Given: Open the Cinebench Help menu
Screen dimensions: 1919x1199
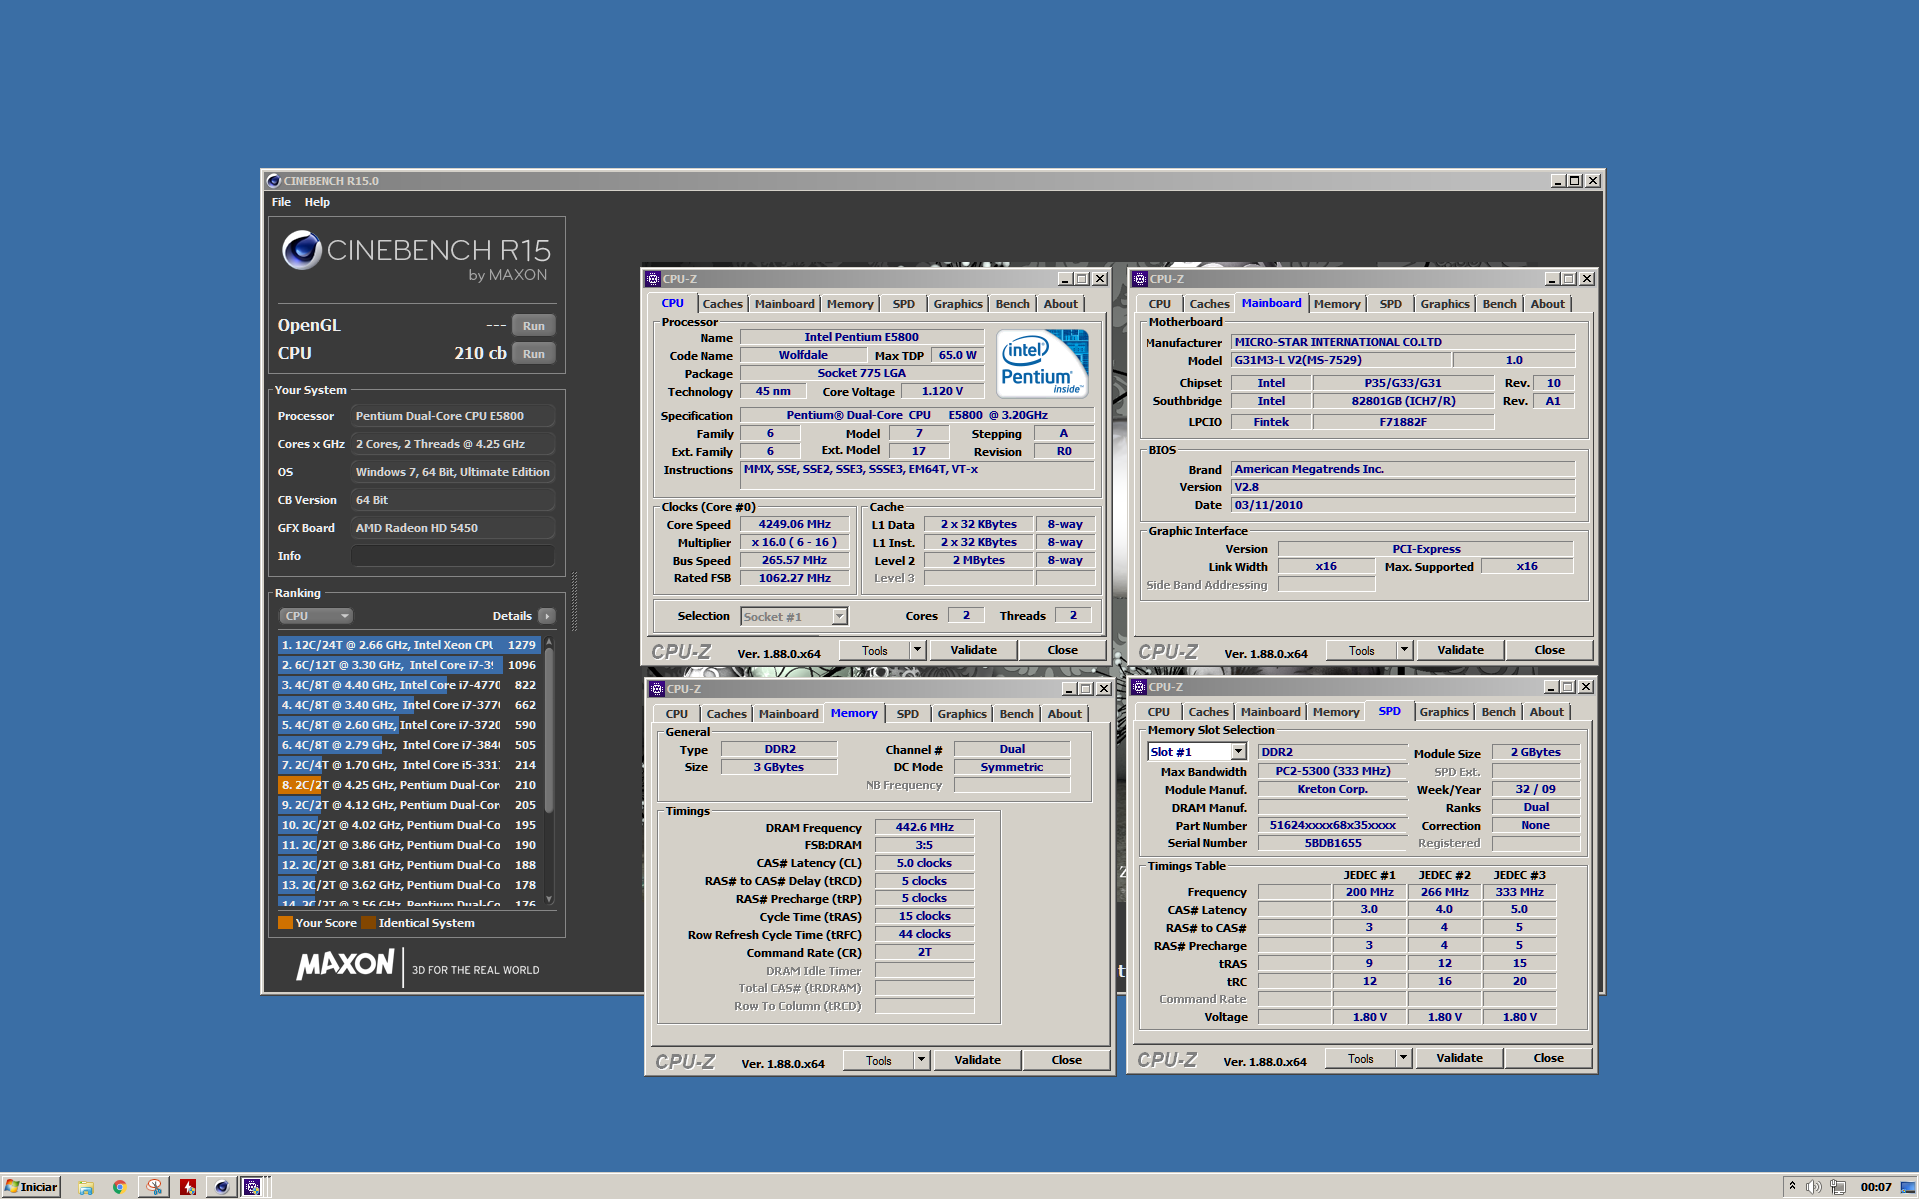Looking at the screenshot, I should 317,202.
